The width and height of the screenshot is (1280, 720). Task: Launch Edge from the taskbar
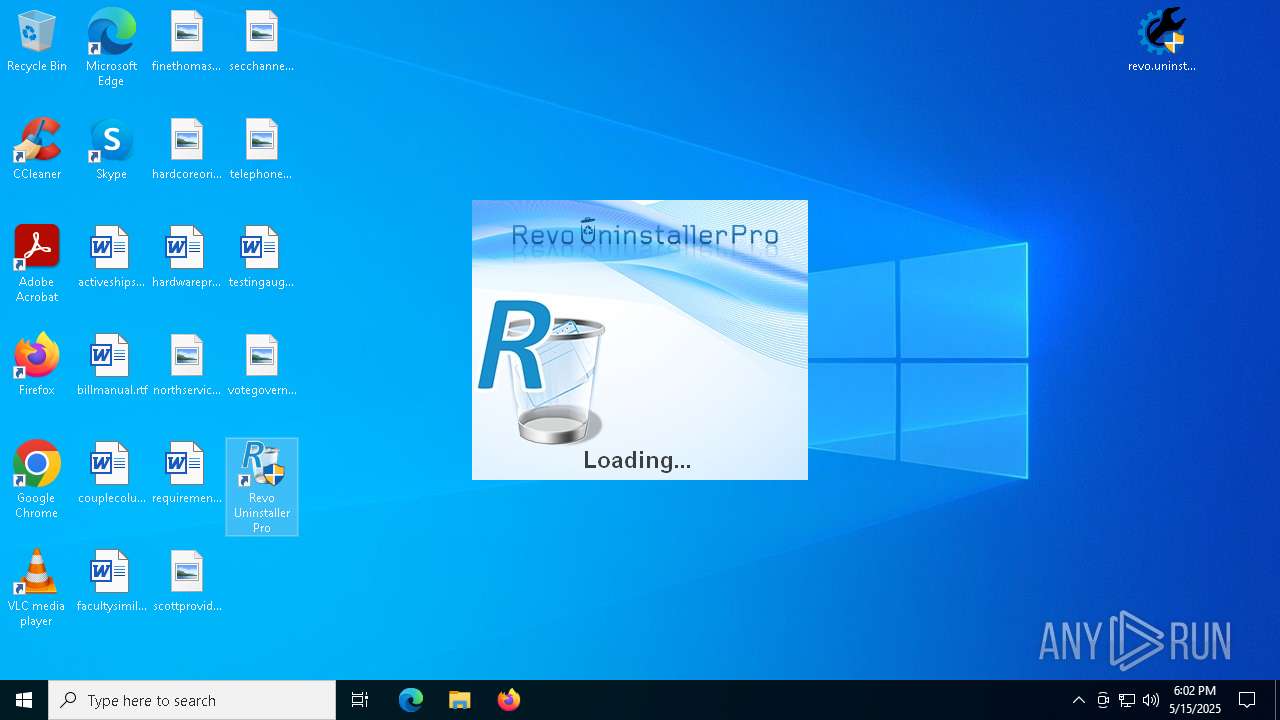point(411,700)
